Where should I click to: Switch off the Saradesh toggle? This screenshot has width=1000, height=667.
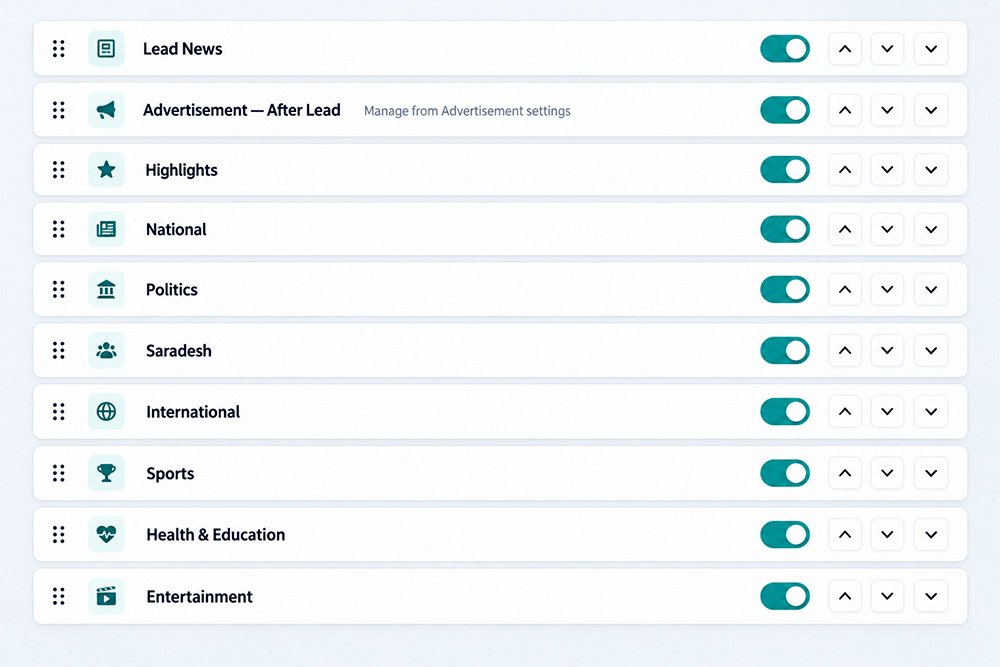[x=785, y=350]
